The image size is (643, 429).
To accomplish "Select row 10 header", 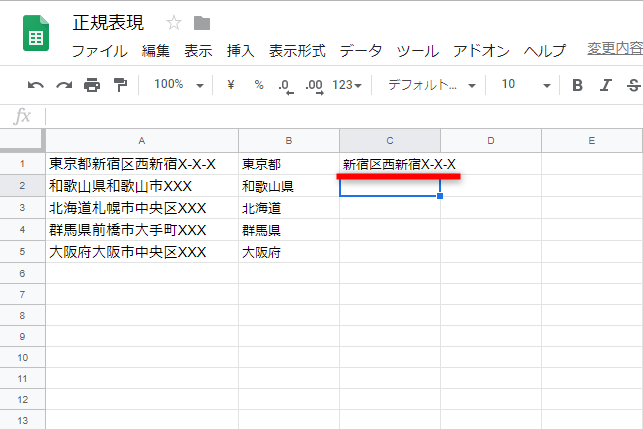I will click(x=23, y=357).
